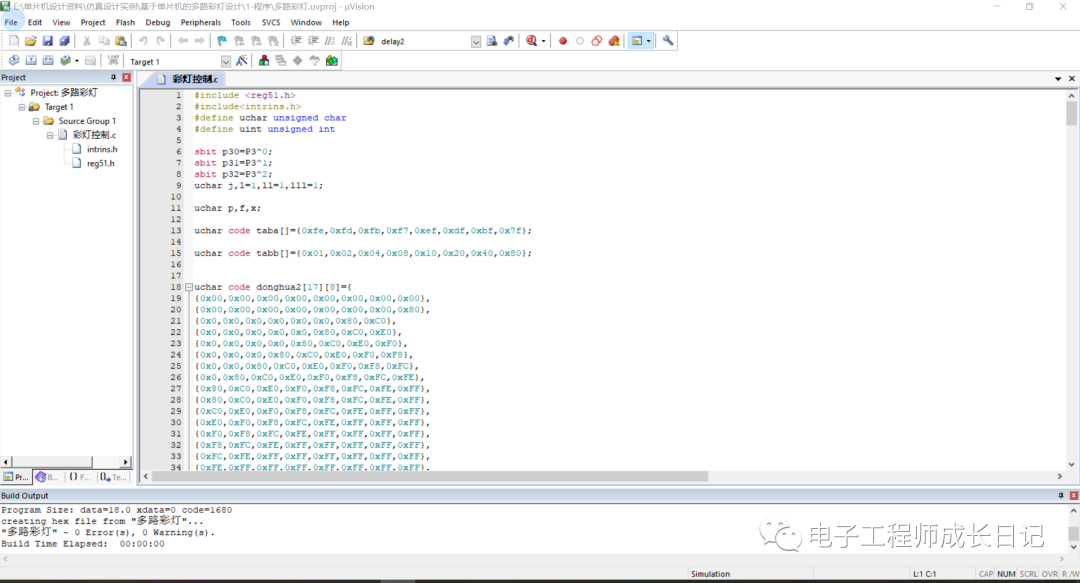Click the Batch Build icon
Image resolution: width=1080 pixels, height=583 pixels.
[x=65, y=61]
